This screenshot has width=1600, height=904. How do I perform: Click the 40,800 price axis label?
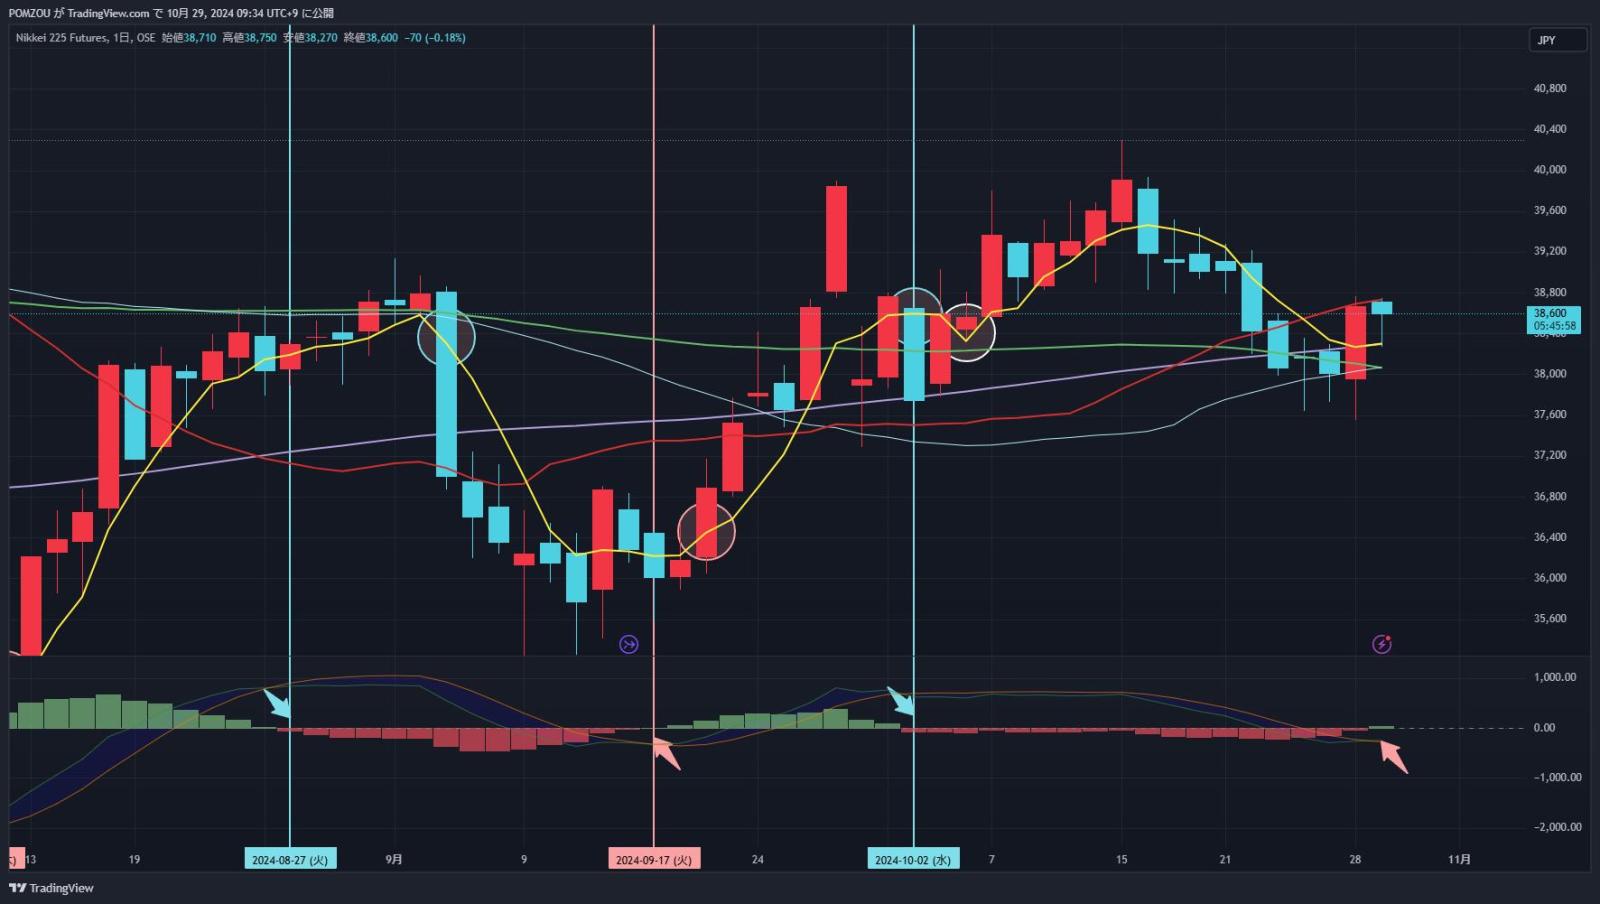pos(1550,88)
